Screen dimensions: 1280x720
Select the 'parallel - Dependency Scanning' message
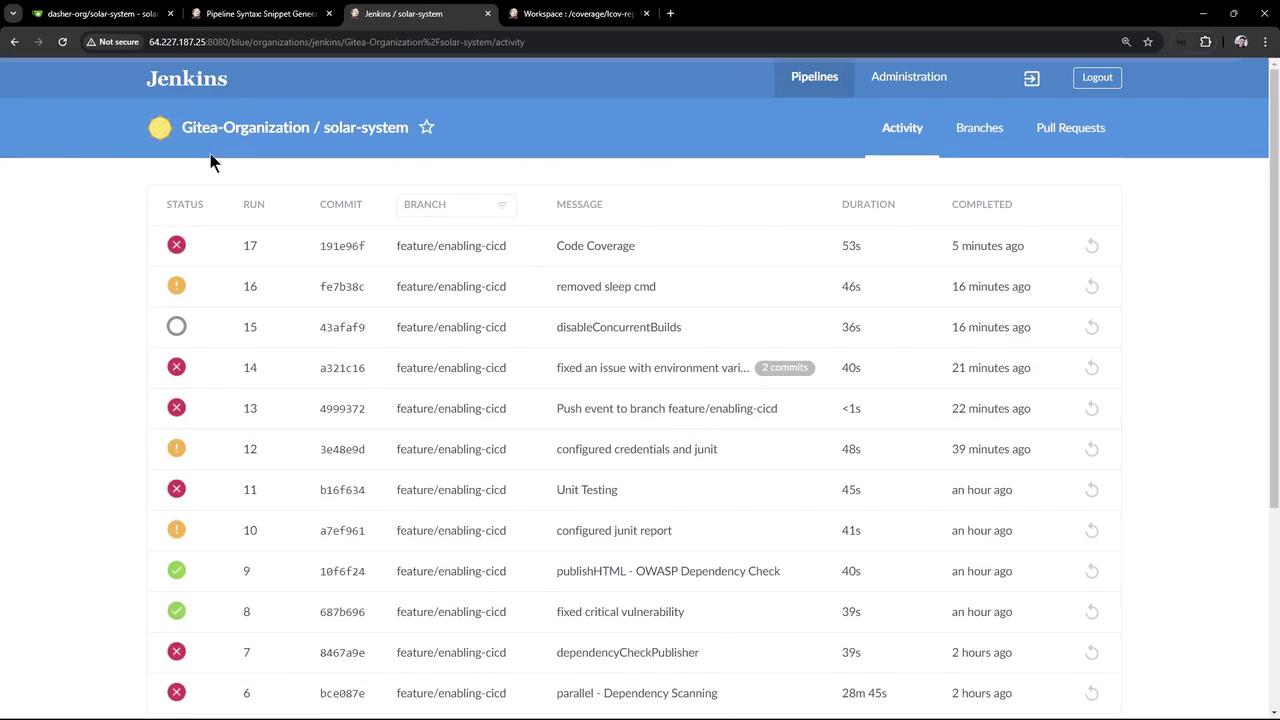637,693
